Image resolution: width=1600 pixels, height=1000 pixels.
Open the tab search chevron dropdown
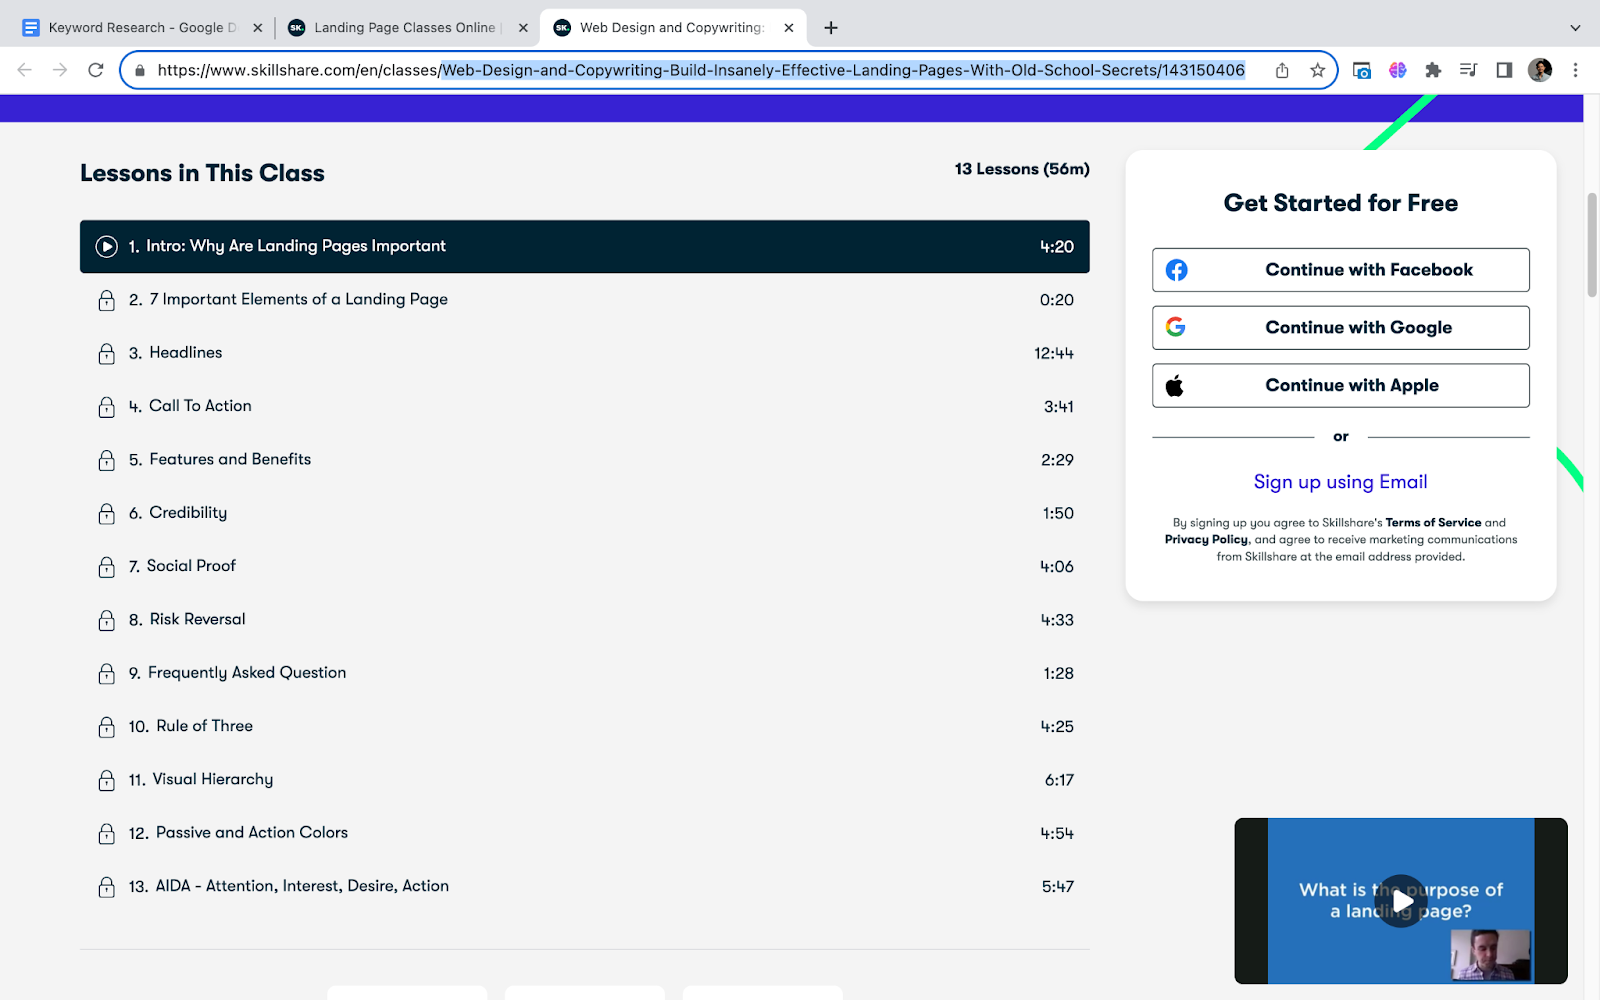[1575, 28]
